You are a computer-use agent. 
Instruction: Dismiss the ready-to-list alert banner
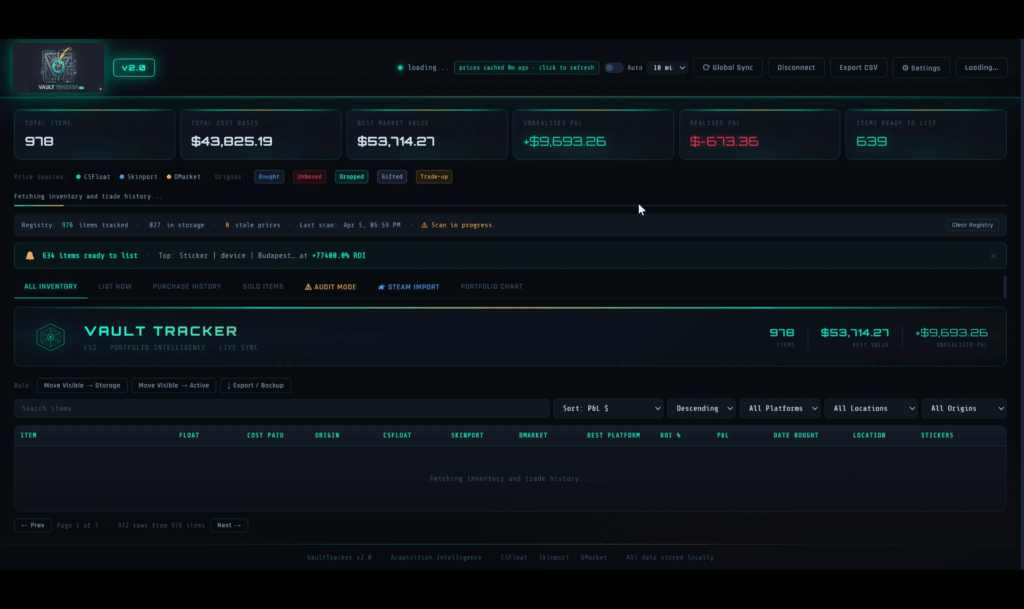tap(993, 256)
